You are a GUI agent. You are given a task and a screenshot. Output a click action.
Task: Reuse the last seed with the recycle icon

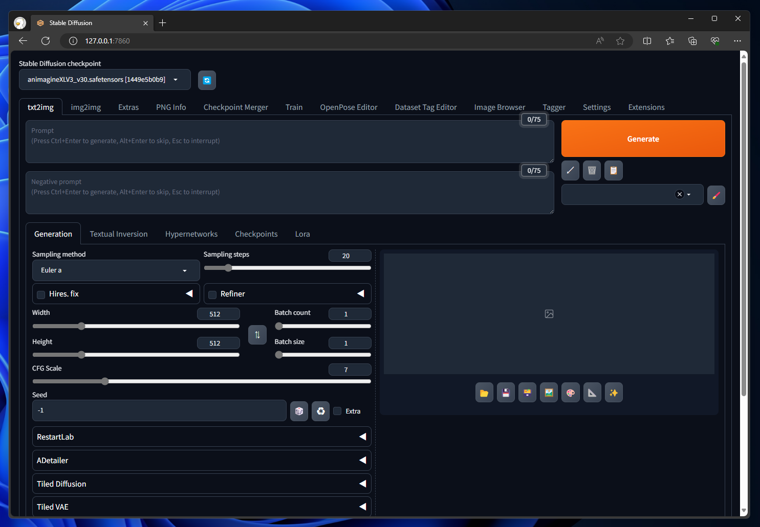click(x=320, y=411)
